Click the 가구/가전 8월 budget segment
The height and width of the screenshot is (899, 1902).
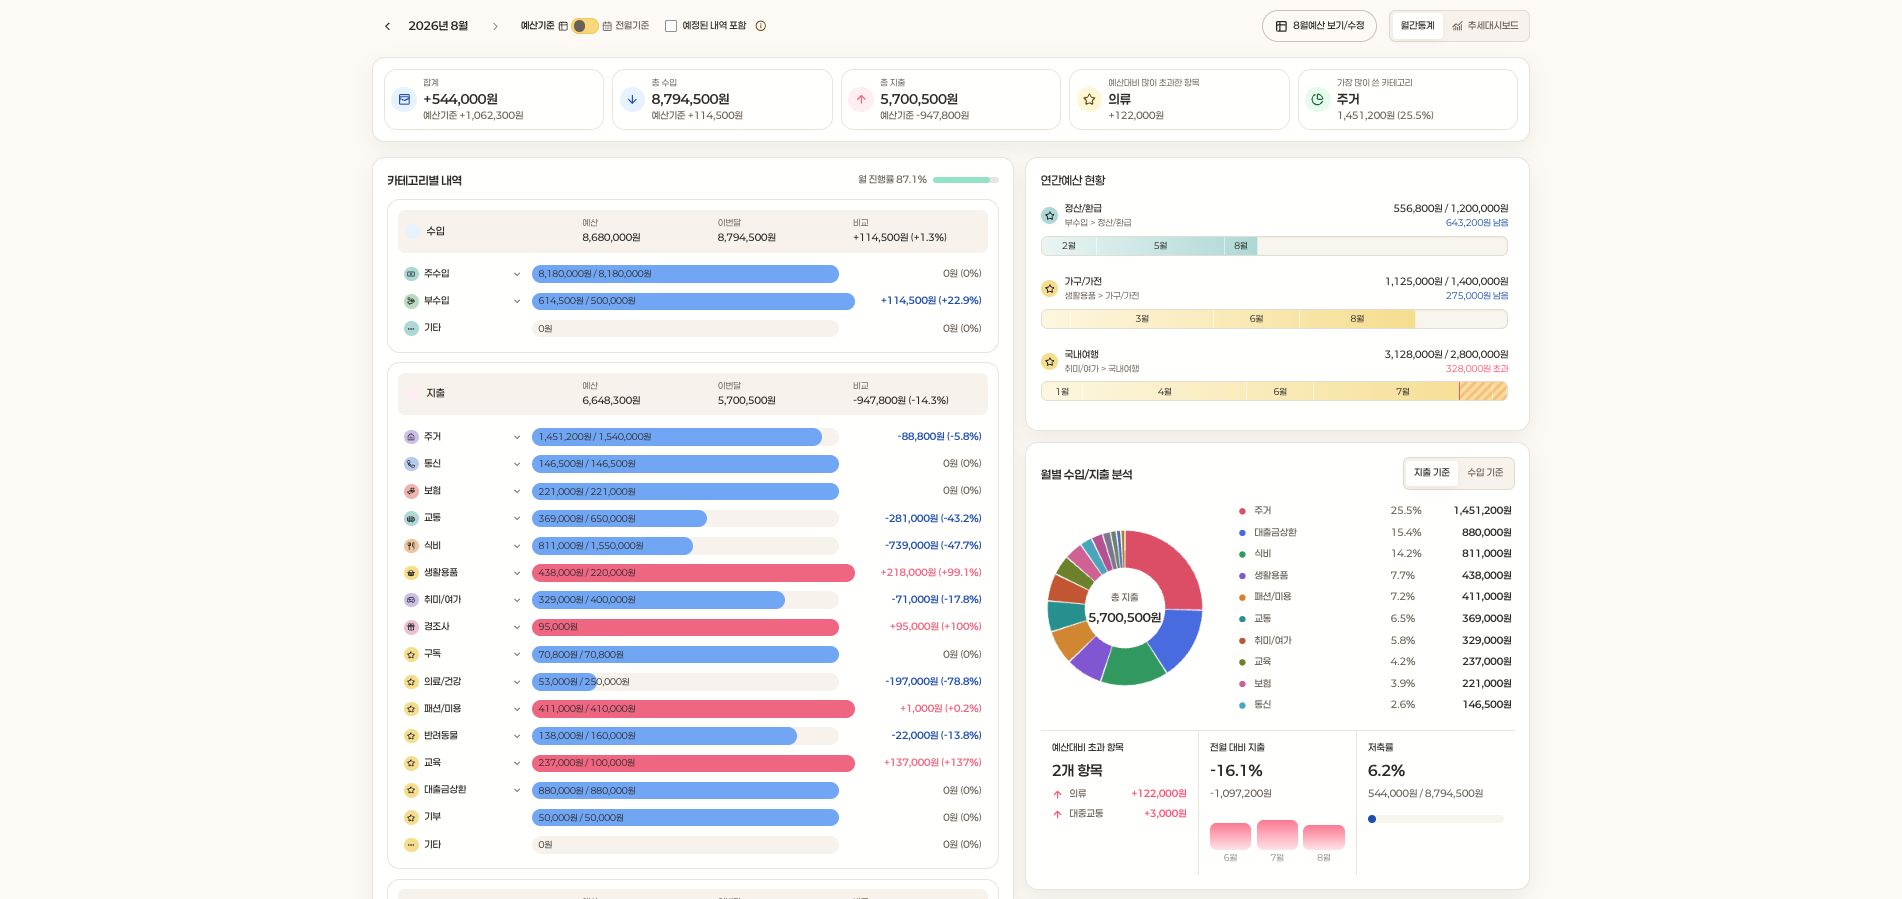click(x=1357, y=319)
